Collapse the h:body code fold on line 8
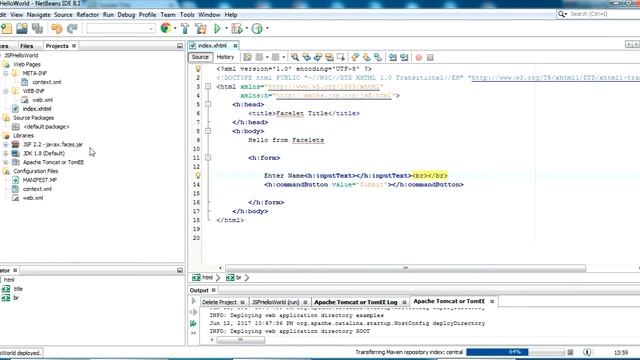The height and width of the screenshot is (360, 640). (208, 131)
